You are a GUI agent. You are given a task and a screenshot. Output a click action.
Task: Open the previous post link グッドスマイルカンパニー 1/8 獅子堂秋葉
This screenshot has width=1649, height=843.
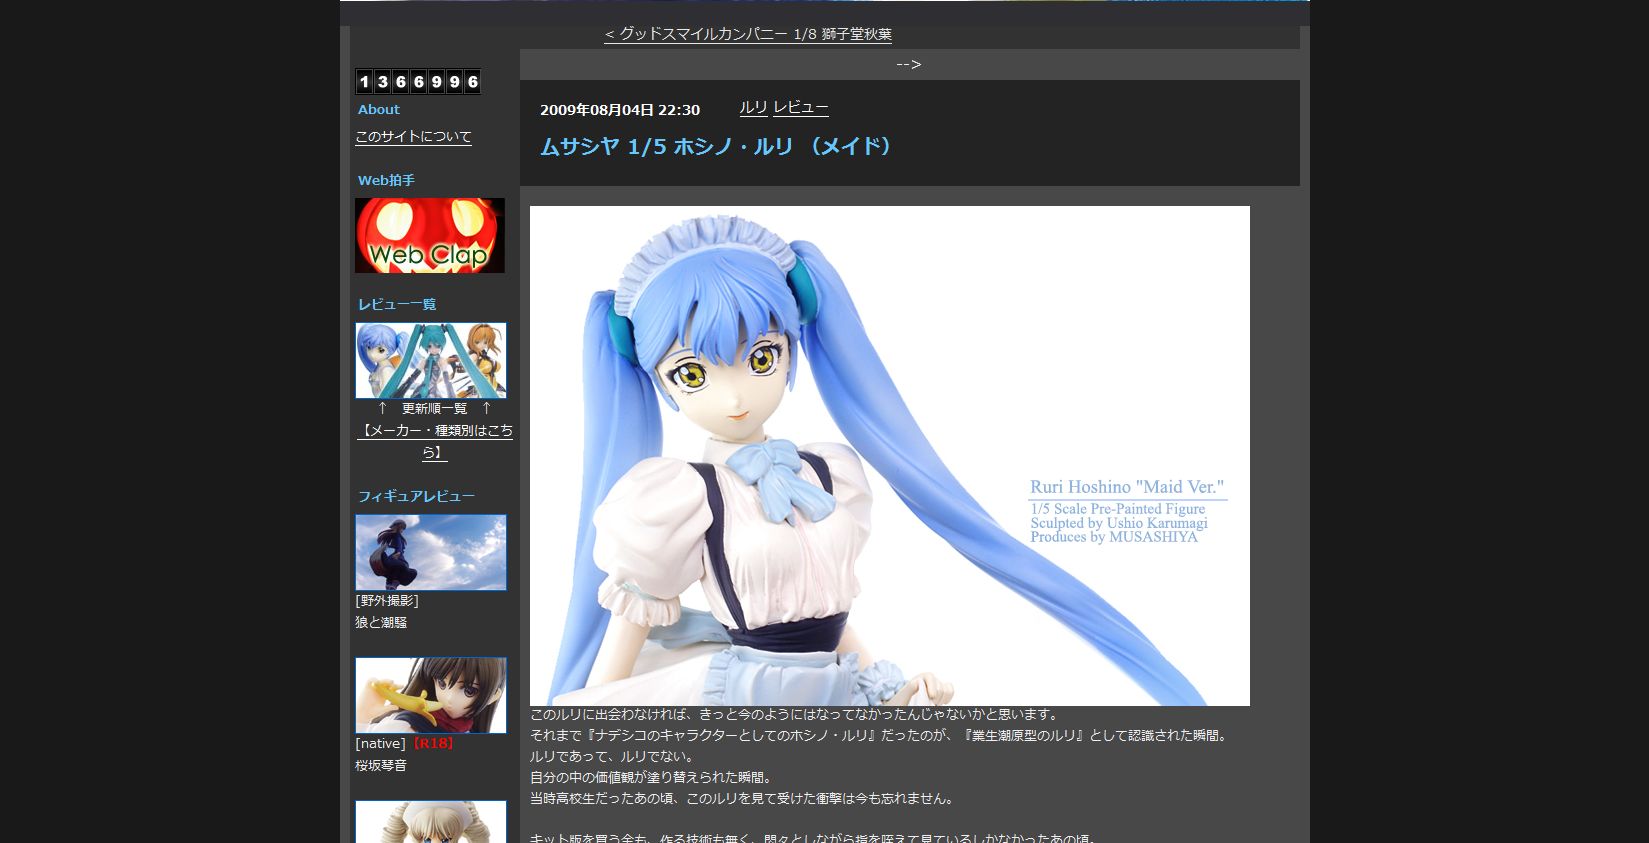click(x=748, y=34)
